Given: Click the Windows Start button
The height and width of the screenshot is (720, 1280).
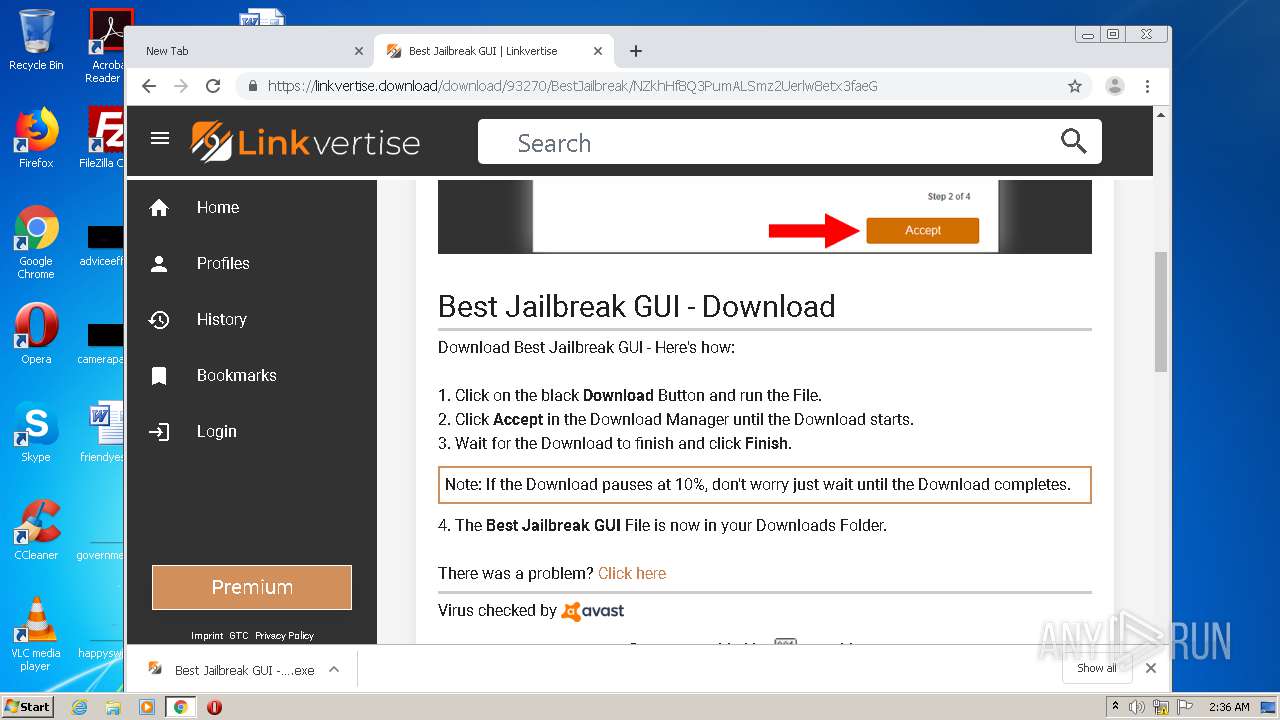Looking at the screenshot, I should (x=28, y=706).
